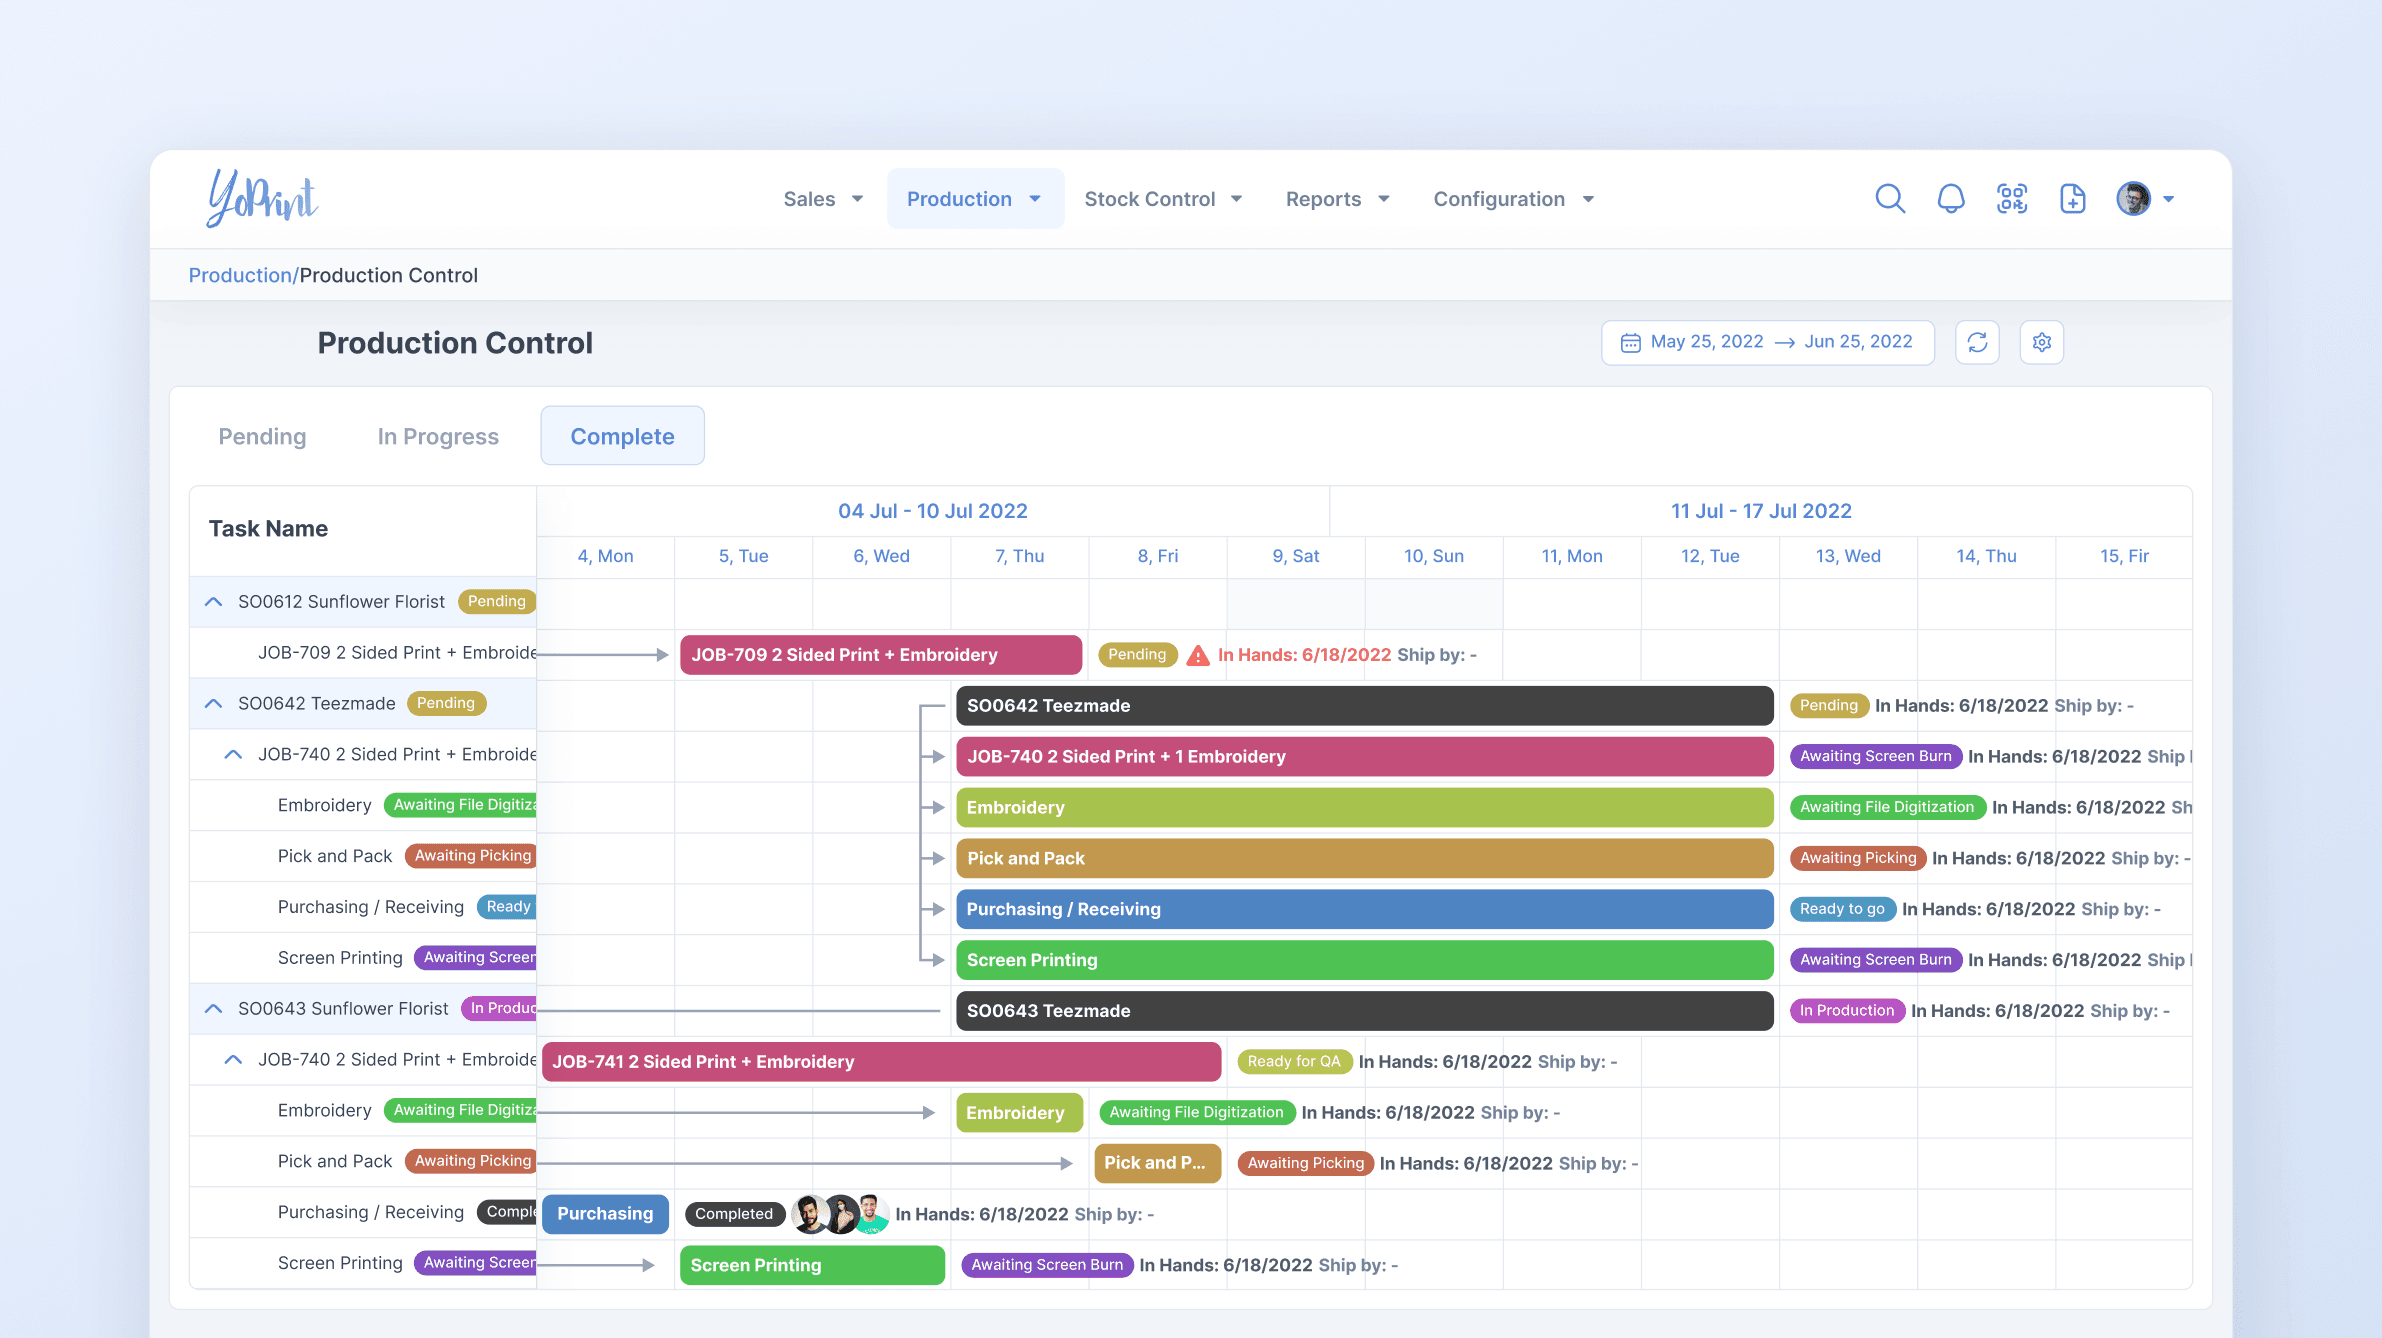The image size is (2382, 1338).
Task: Change the May 25 - Jun 25 date range
Action: 1768,341
